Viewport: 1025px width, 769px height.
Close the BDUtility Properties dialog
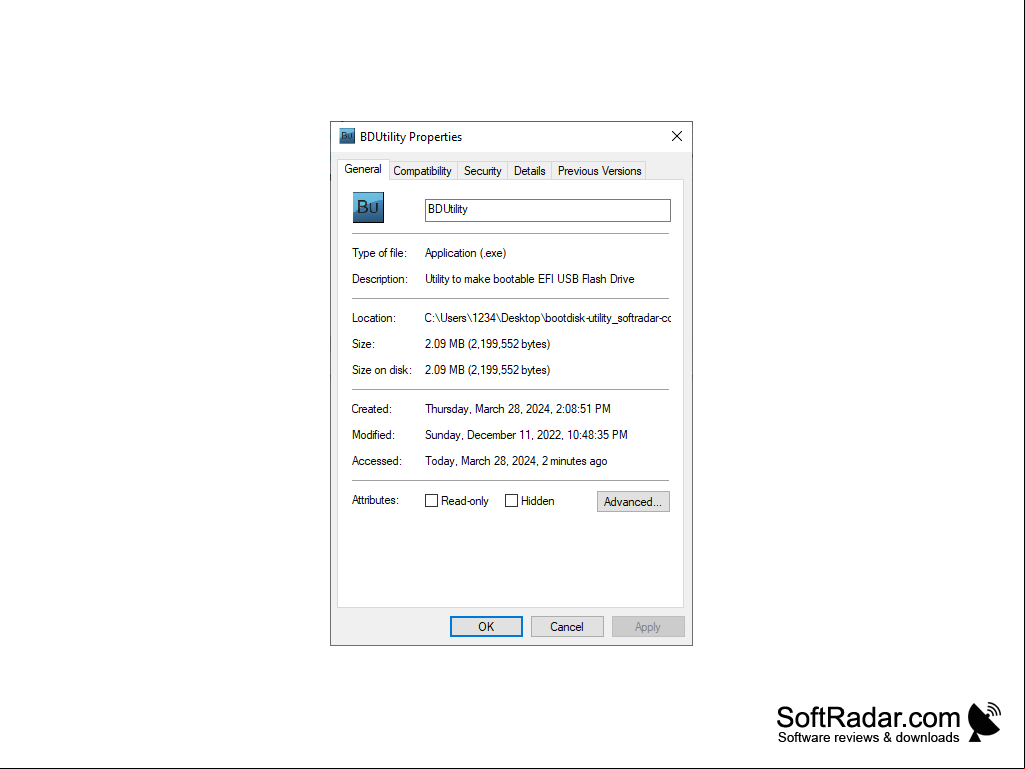[x=677, y=136]
